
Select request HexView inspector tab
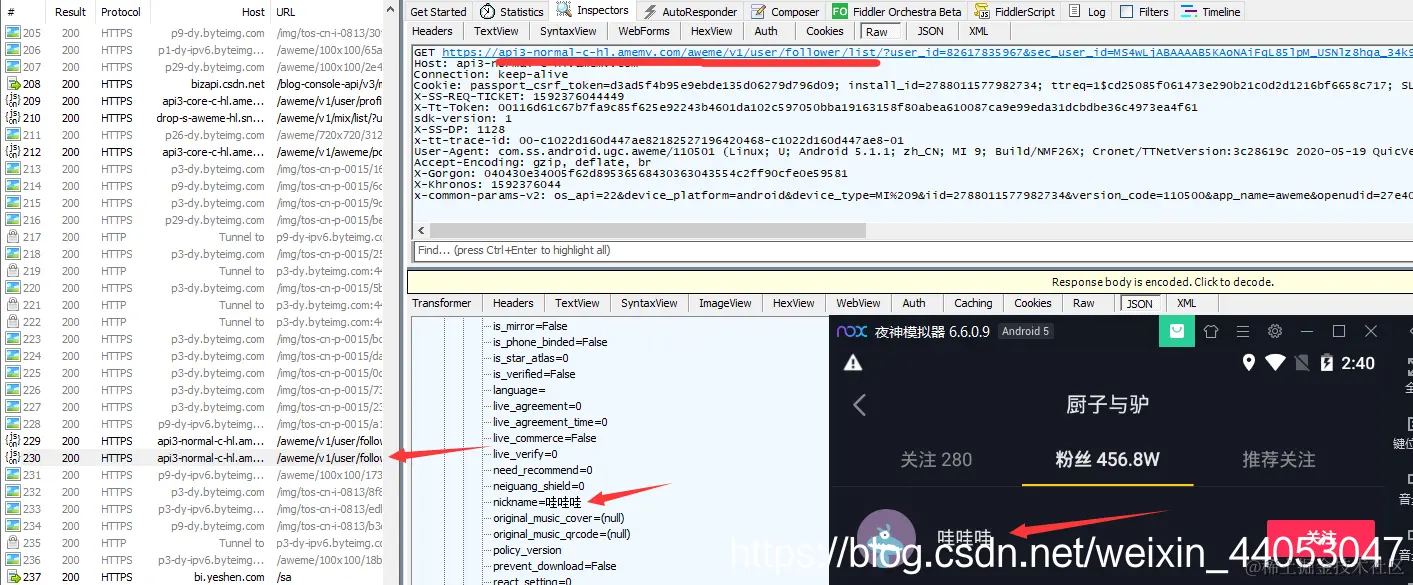point(711,31)
